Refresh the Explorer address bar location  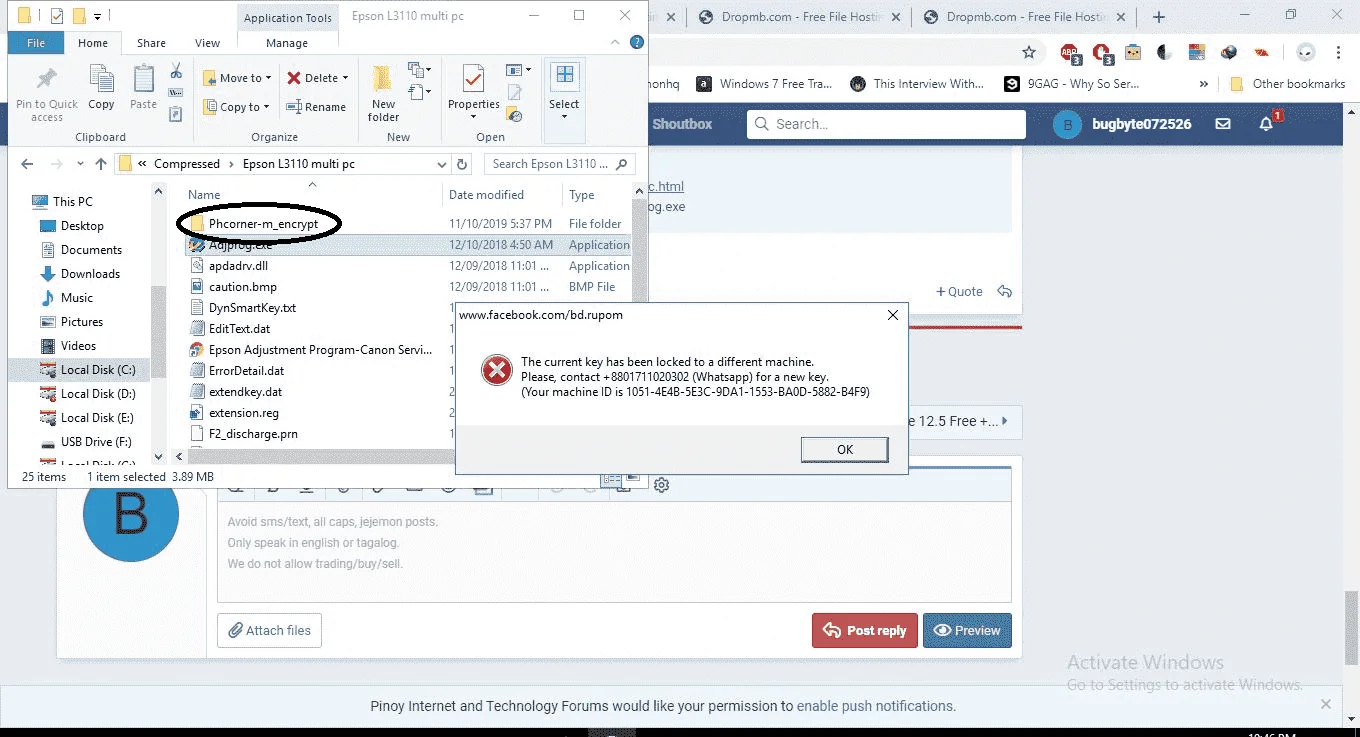pyautogui.click(x=462, y=164)
